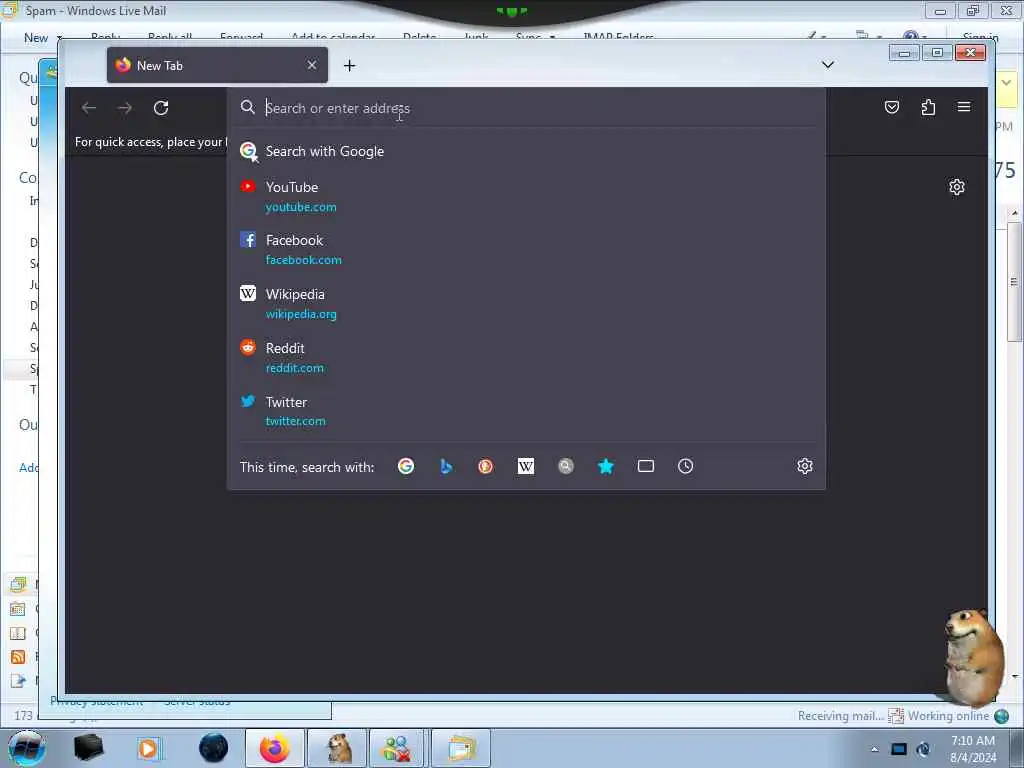Open the Messenger people taskbar icon
The height and width of the screenshot is (768, 1024).
(397, 748)
